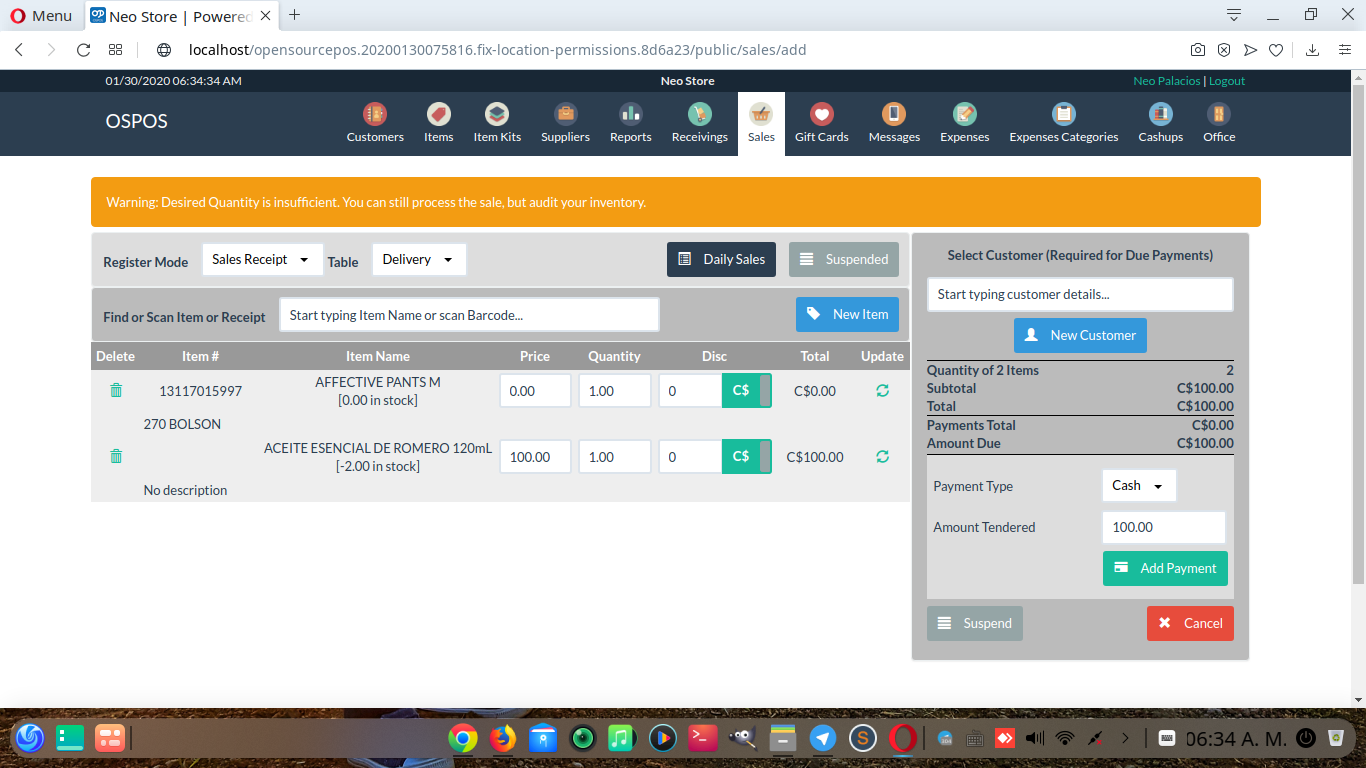Open the Gift Cards module

(x=821, y=122)
